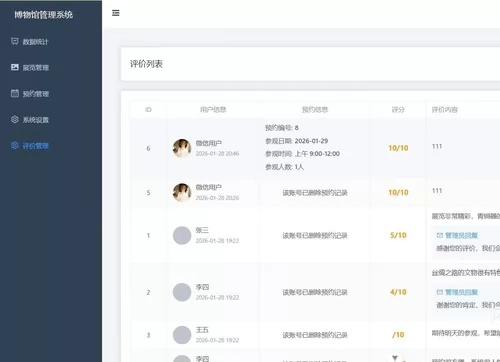500x362 pixels.
Task: Click 该账号已删除预约记录 in row ID 2
Action: pyautogui.click(x=315, y=292)
